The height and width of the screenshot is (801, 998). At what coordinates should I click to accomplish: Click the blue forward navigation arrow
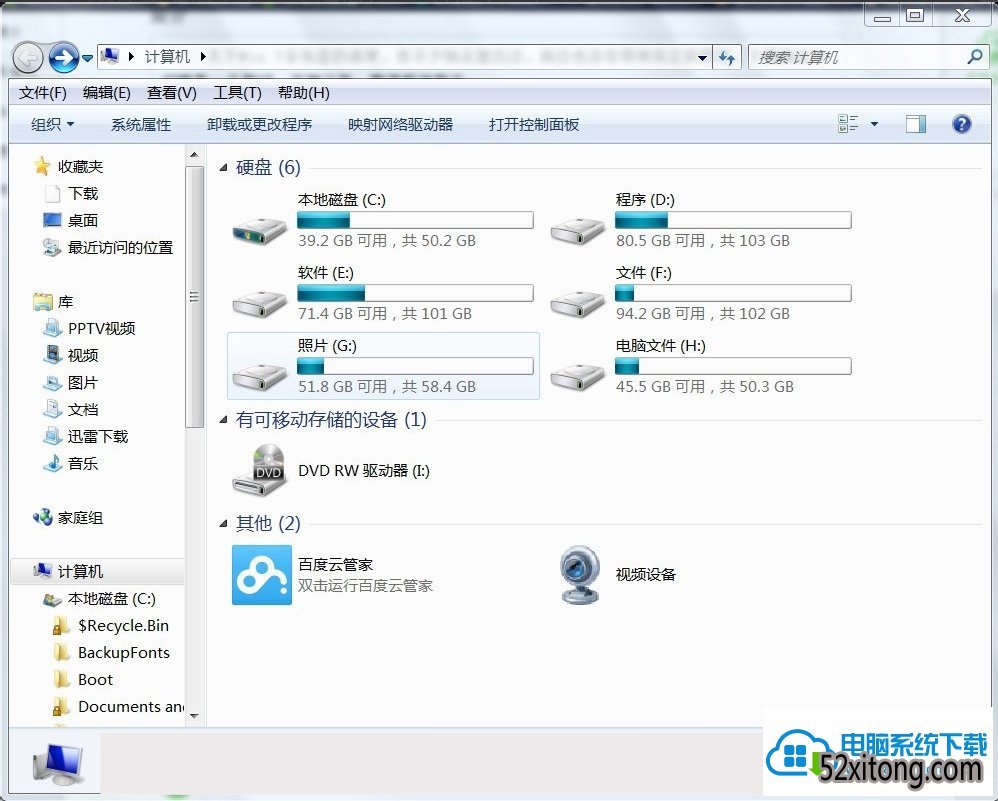(62, 58)
